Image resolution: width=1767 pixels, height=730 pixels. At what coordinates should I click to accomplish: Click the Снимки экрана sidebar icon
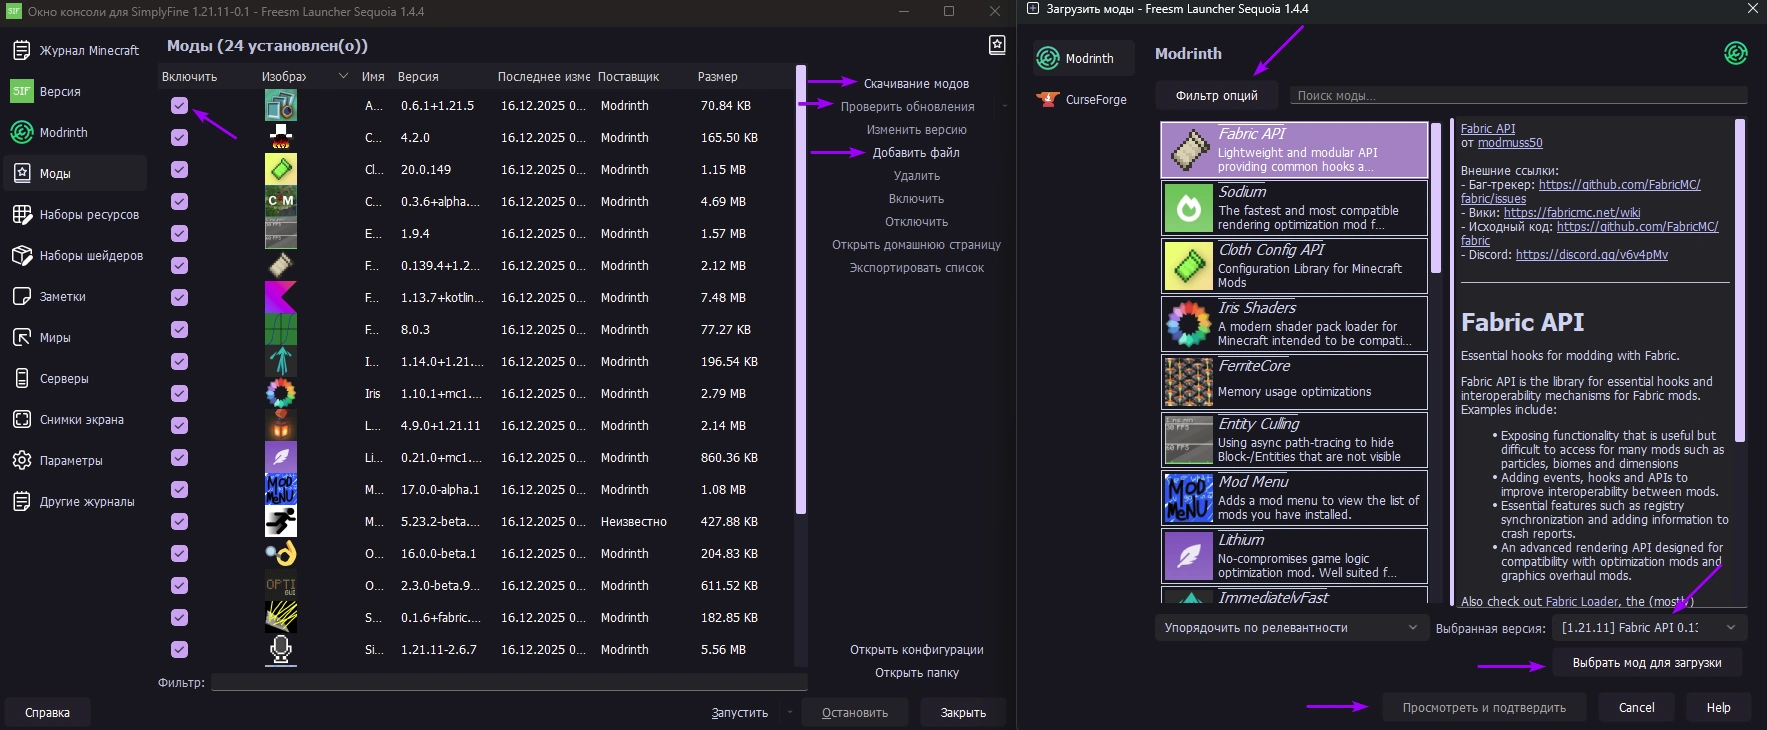point(22,420)
